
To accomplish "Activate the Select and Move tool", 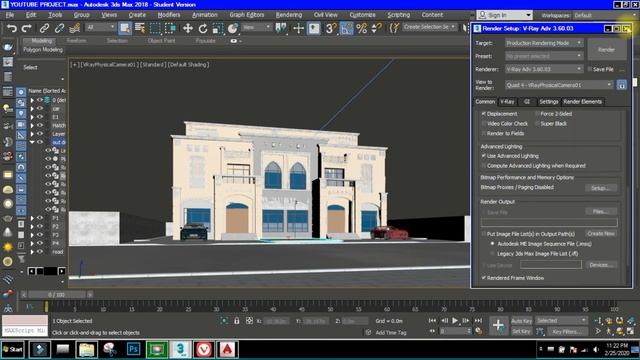I will click(x=188, y=28).
